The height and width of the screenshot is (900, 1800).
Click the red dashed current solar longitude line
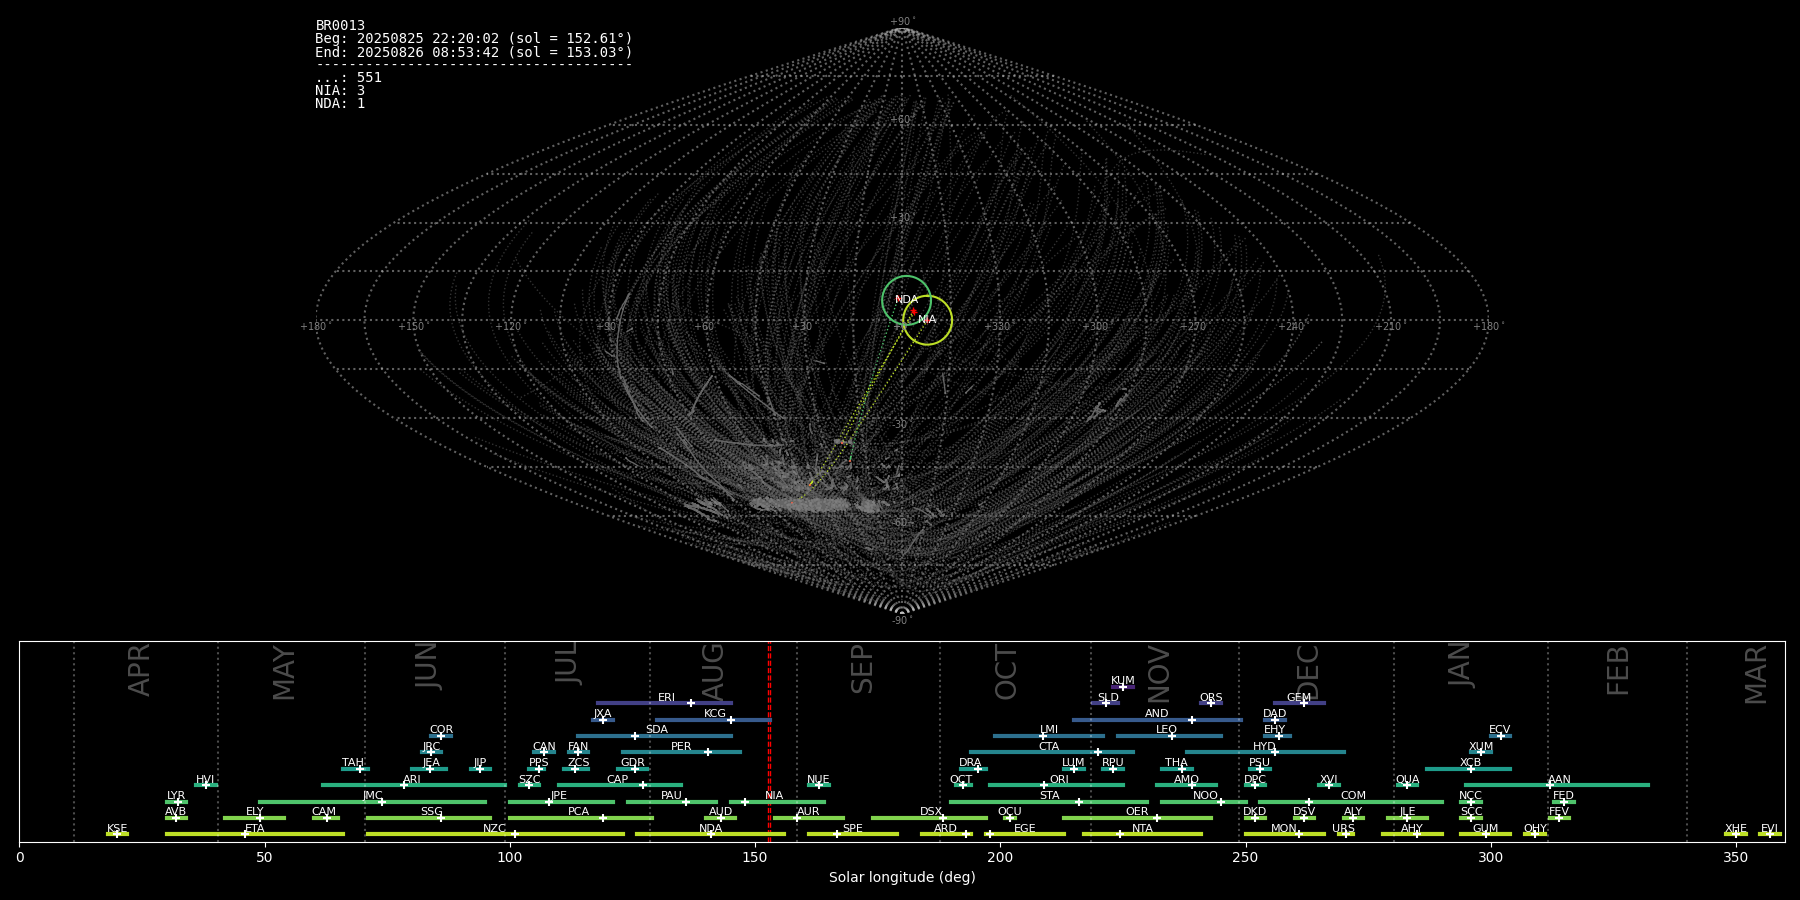(769, 742)
